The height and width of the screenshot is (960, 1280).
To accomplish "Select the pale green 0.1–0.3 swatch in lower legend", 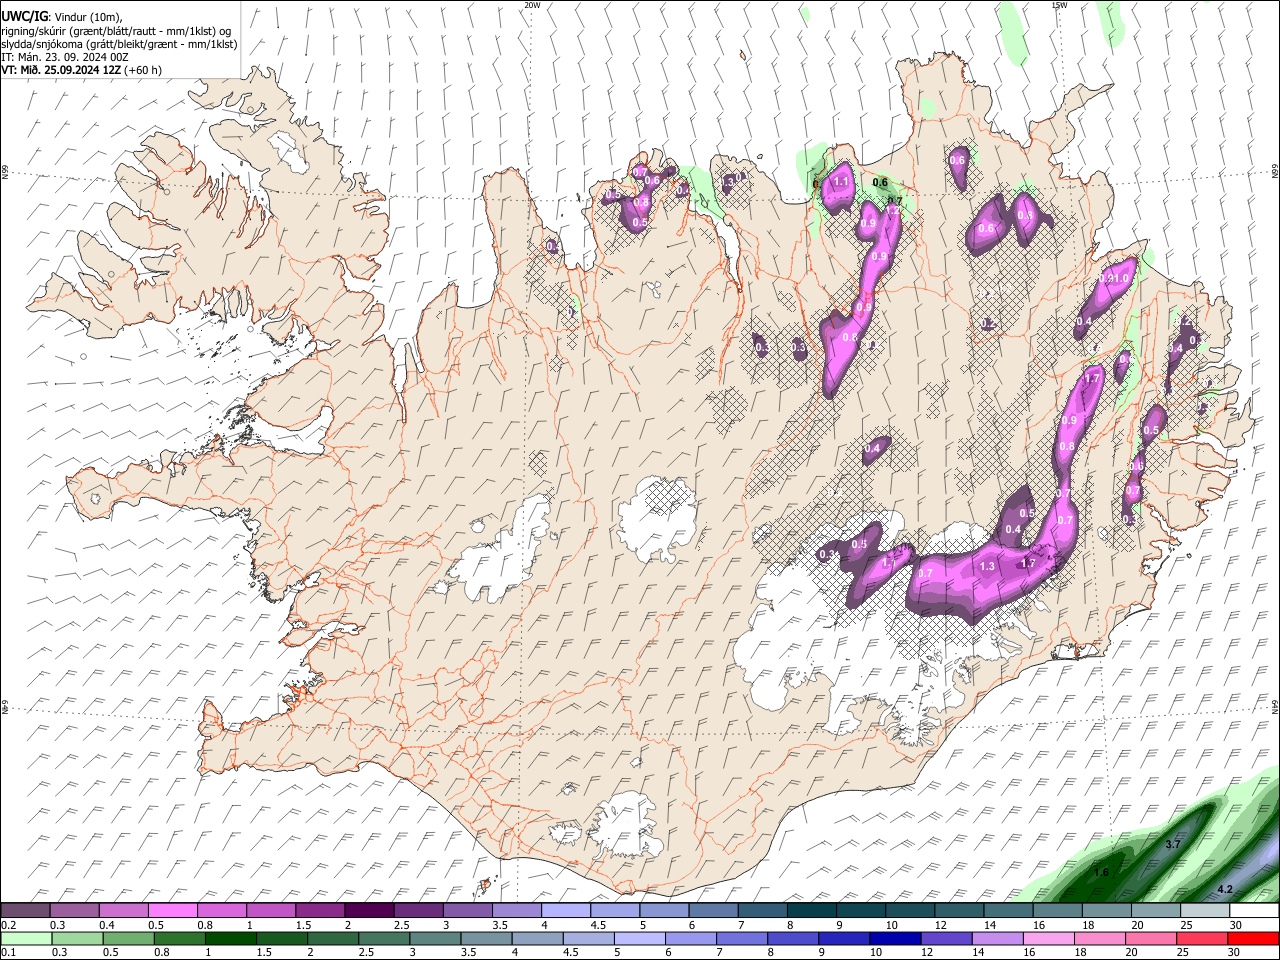I will [26, 938].
